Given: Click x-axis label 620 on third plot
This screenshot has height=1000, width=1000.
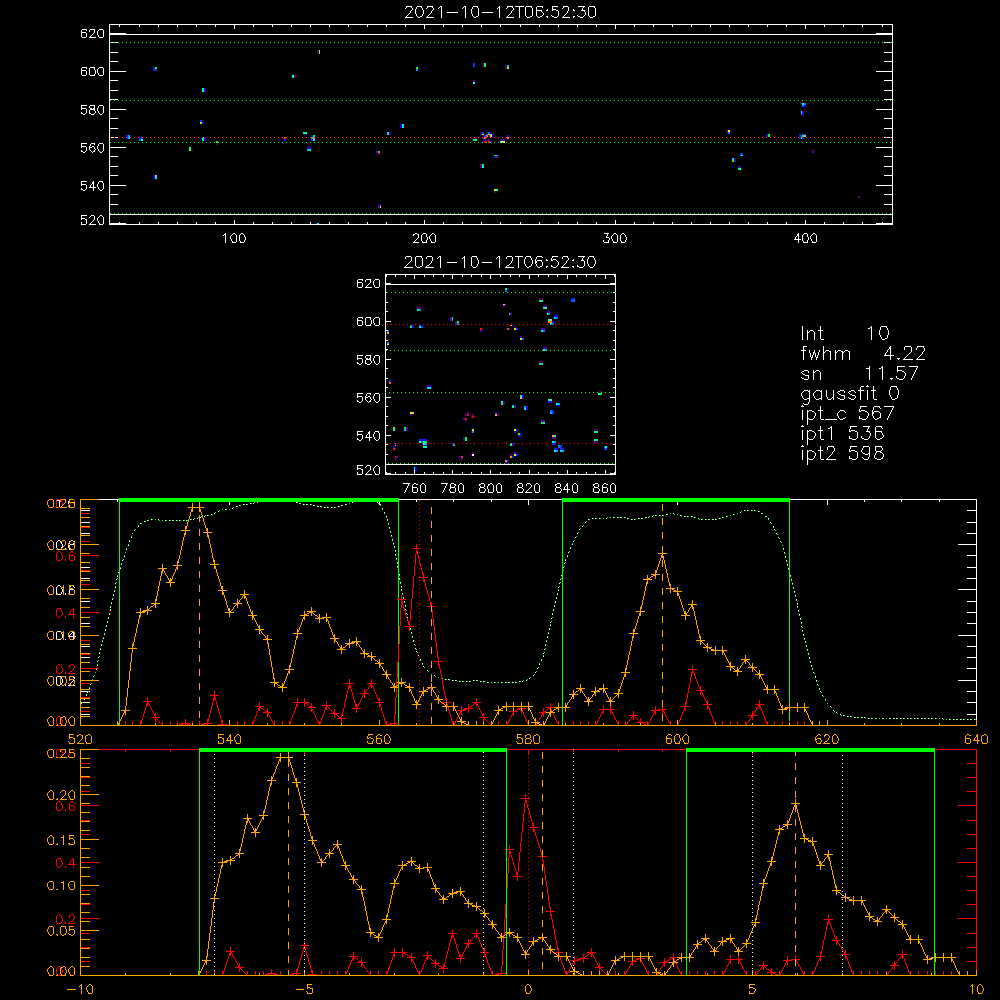Looking at the screenshot, I should pyautogui.click(x=827, y=740).
